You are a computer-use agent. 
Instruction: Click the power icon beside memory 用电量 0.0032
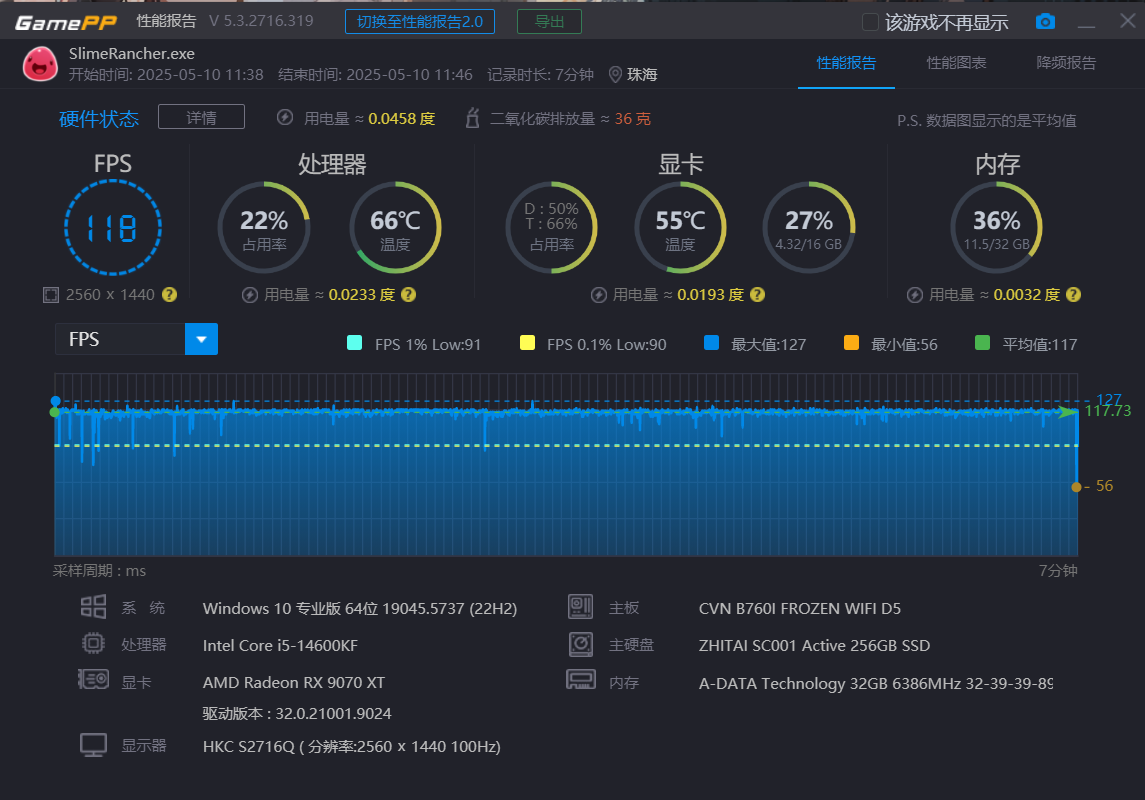coord(914,295)
